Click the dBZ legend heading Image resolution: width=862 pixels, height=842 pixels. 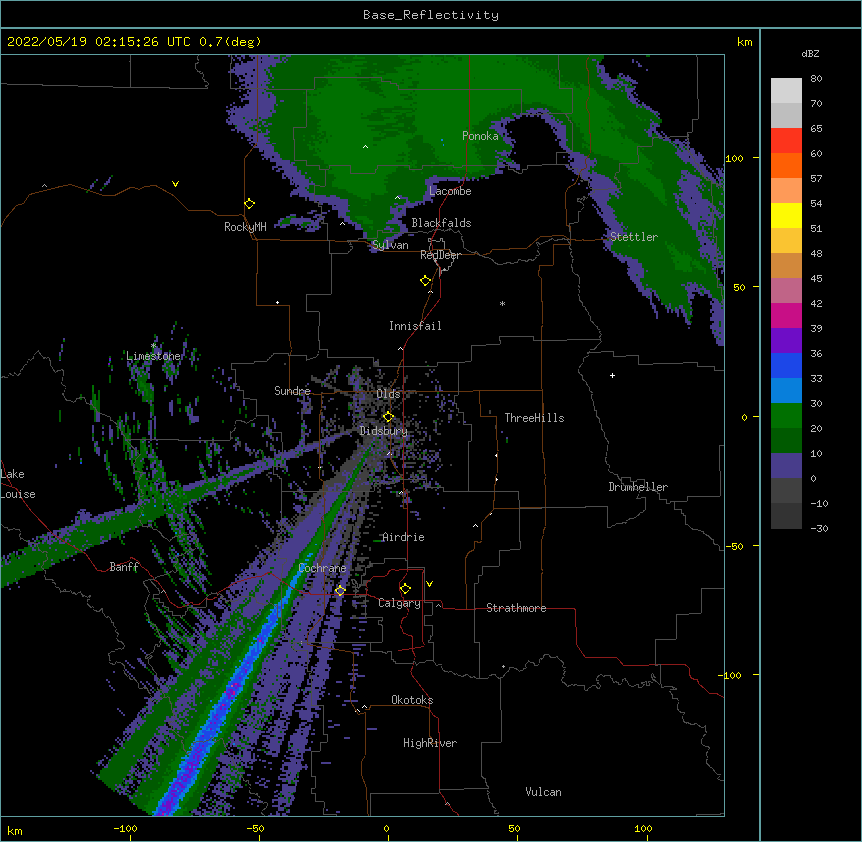tap(810, 54)
